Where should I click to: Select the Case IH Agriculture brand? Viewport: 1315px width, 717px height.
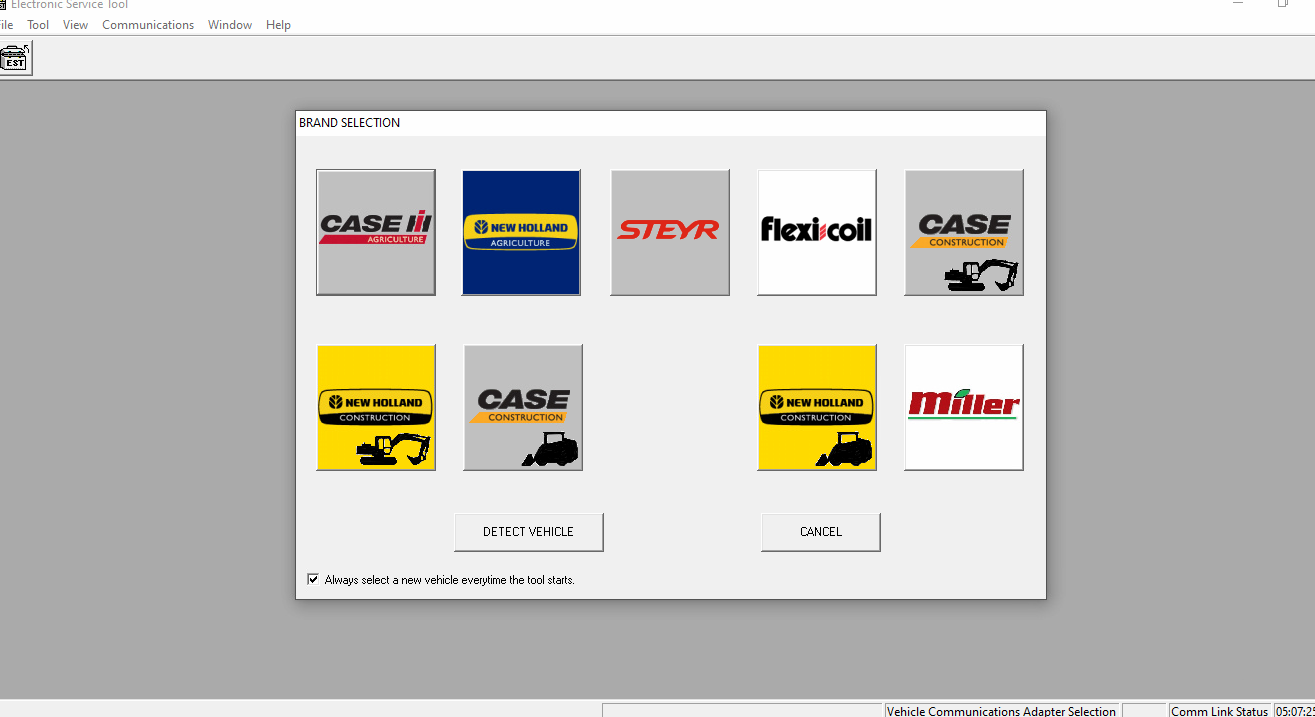(375, 232)
